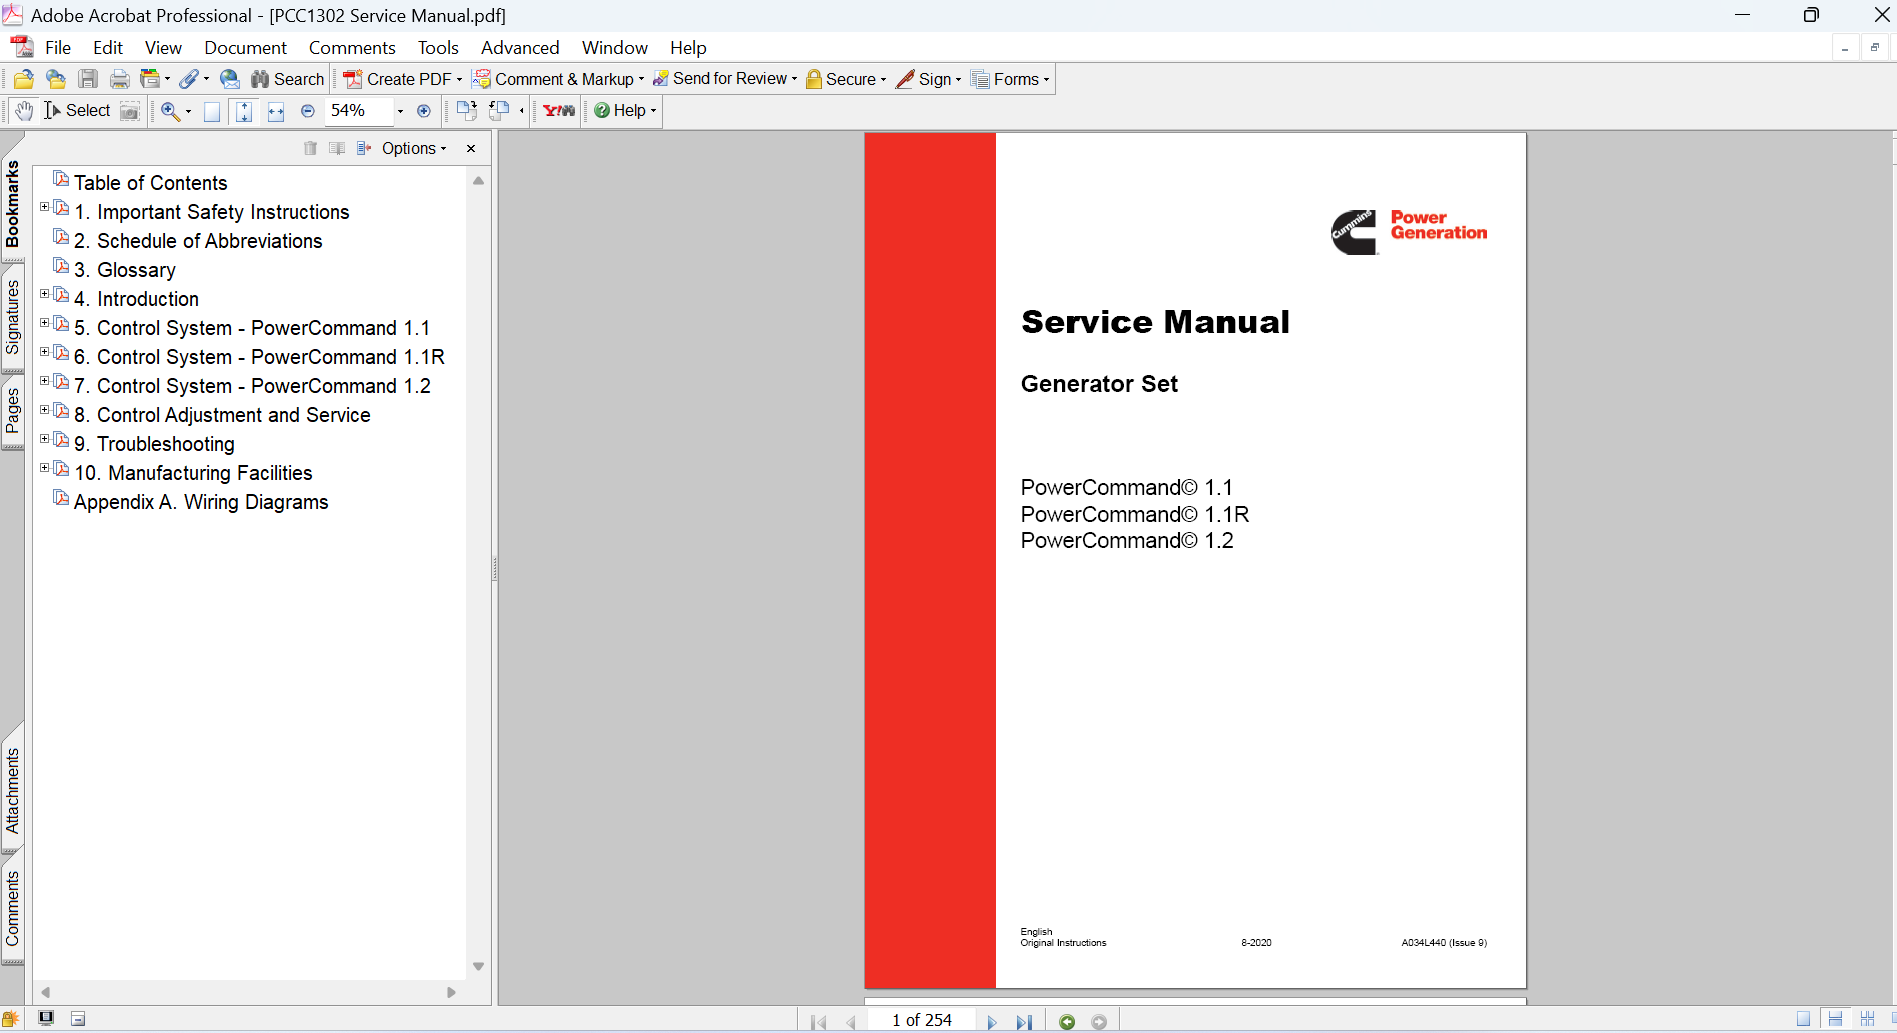Click the Email globe icon
The width and height of the screenshot is (1897, 1033).
point(230,79)
